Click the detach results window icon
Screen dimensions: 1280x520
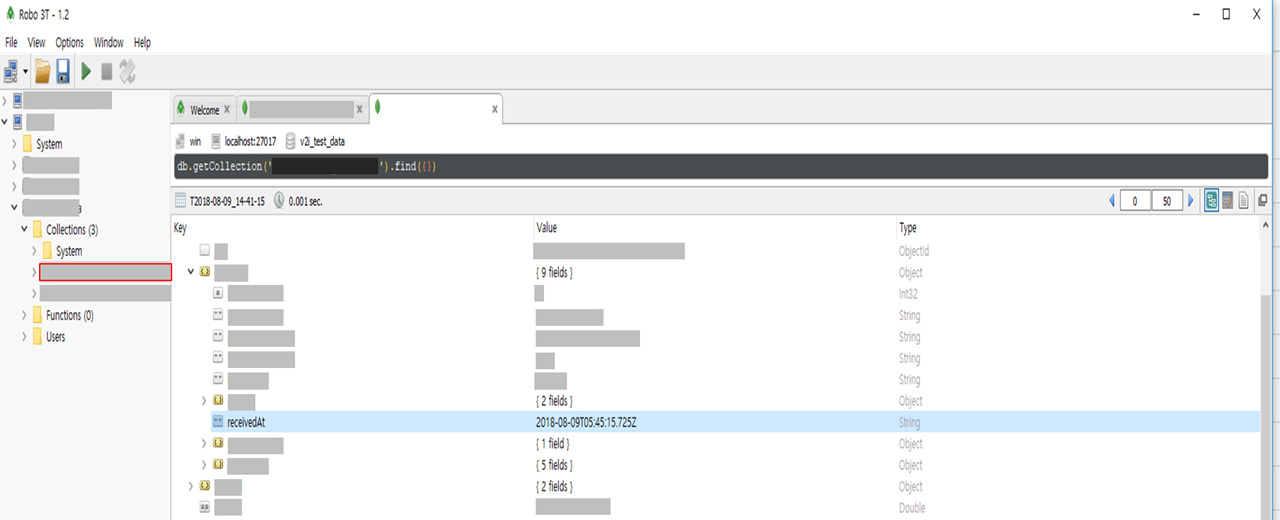click(1262, 201)
